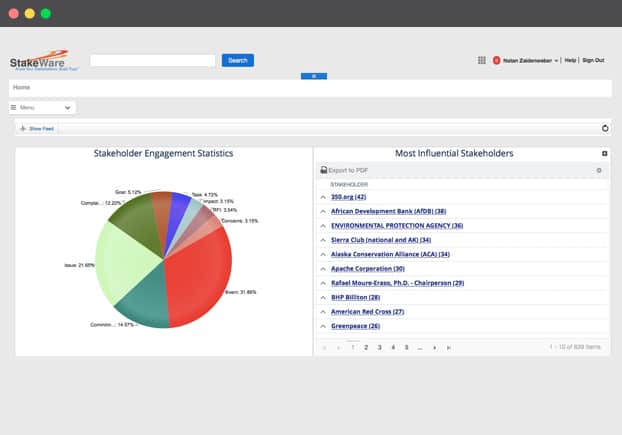Click the ellipsis more pages button
Image resolution: width=622 pixels, height=435 pixels.
point(420,347)
